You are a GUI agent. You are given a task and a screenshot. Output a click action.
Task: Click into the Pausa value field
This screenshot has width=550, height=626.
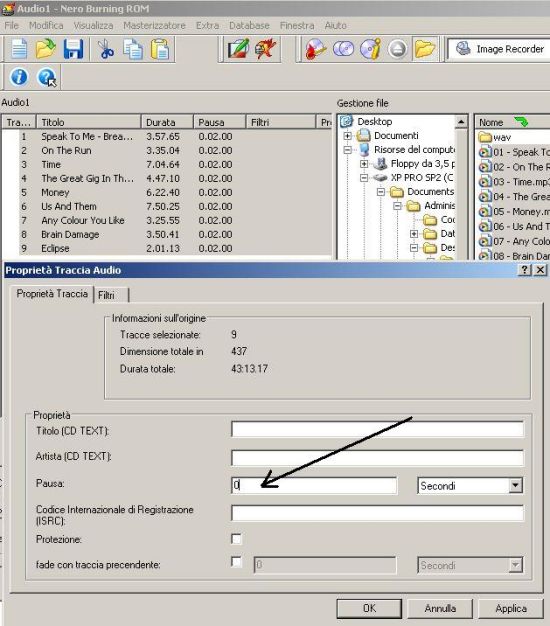(314, 485)
